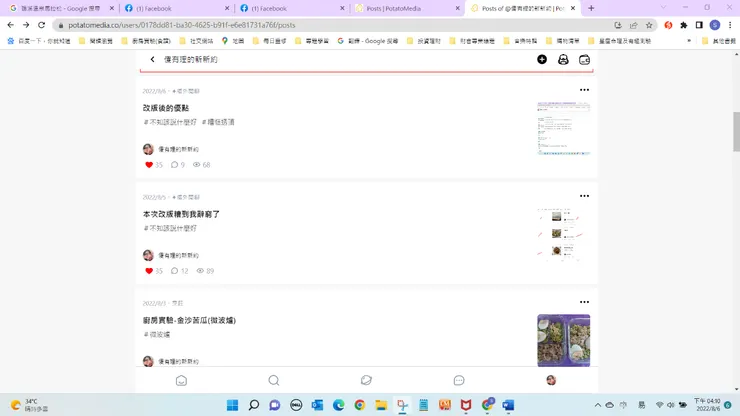Viewport: 740px width, 416px height.
Task: Bookmark this page with star icon
Action: (649, 25)
